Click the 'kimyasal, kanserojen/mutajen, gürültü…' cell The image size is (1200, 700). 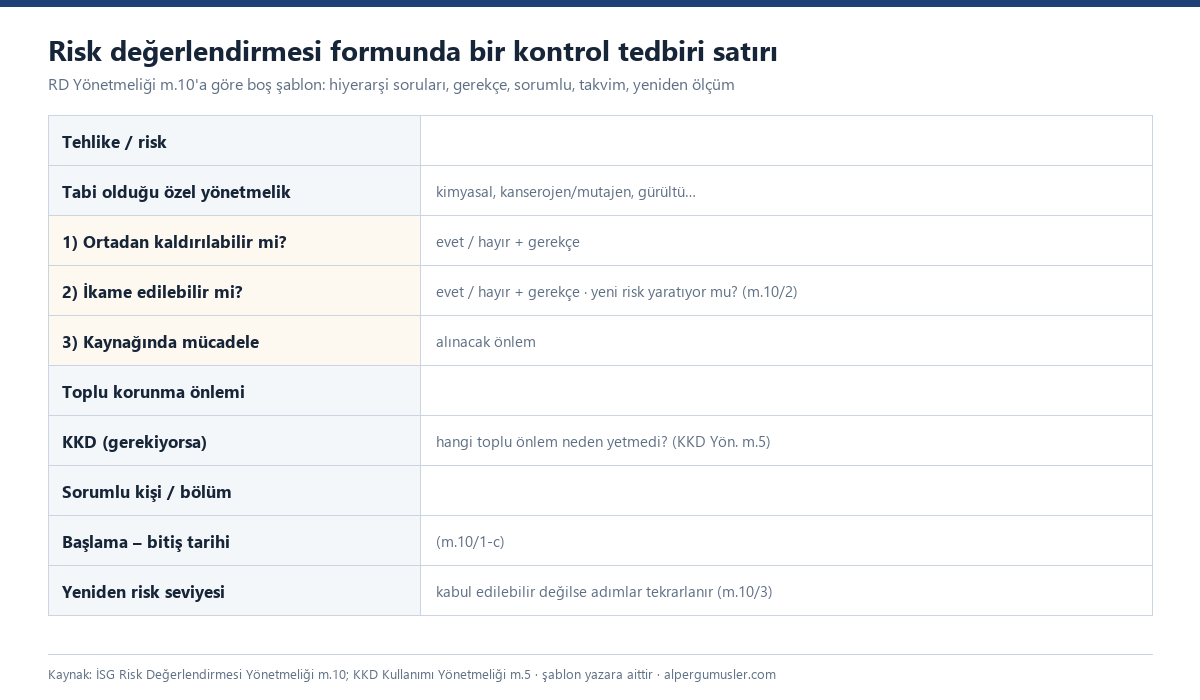point(786,191)
